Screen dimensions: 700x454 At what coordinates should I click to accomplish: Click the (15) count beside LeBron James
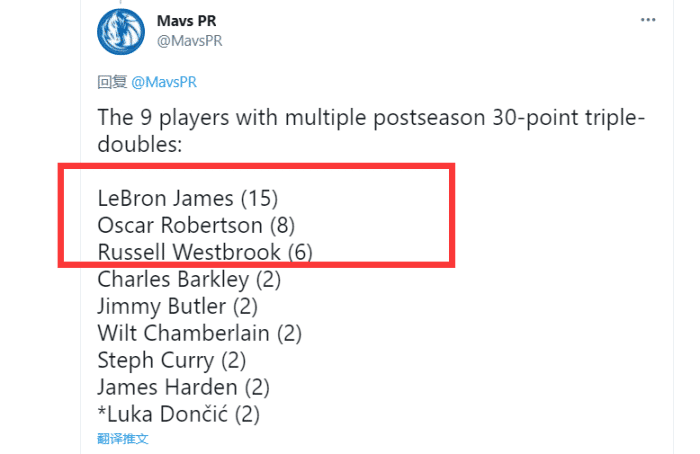tap(259, 198)
